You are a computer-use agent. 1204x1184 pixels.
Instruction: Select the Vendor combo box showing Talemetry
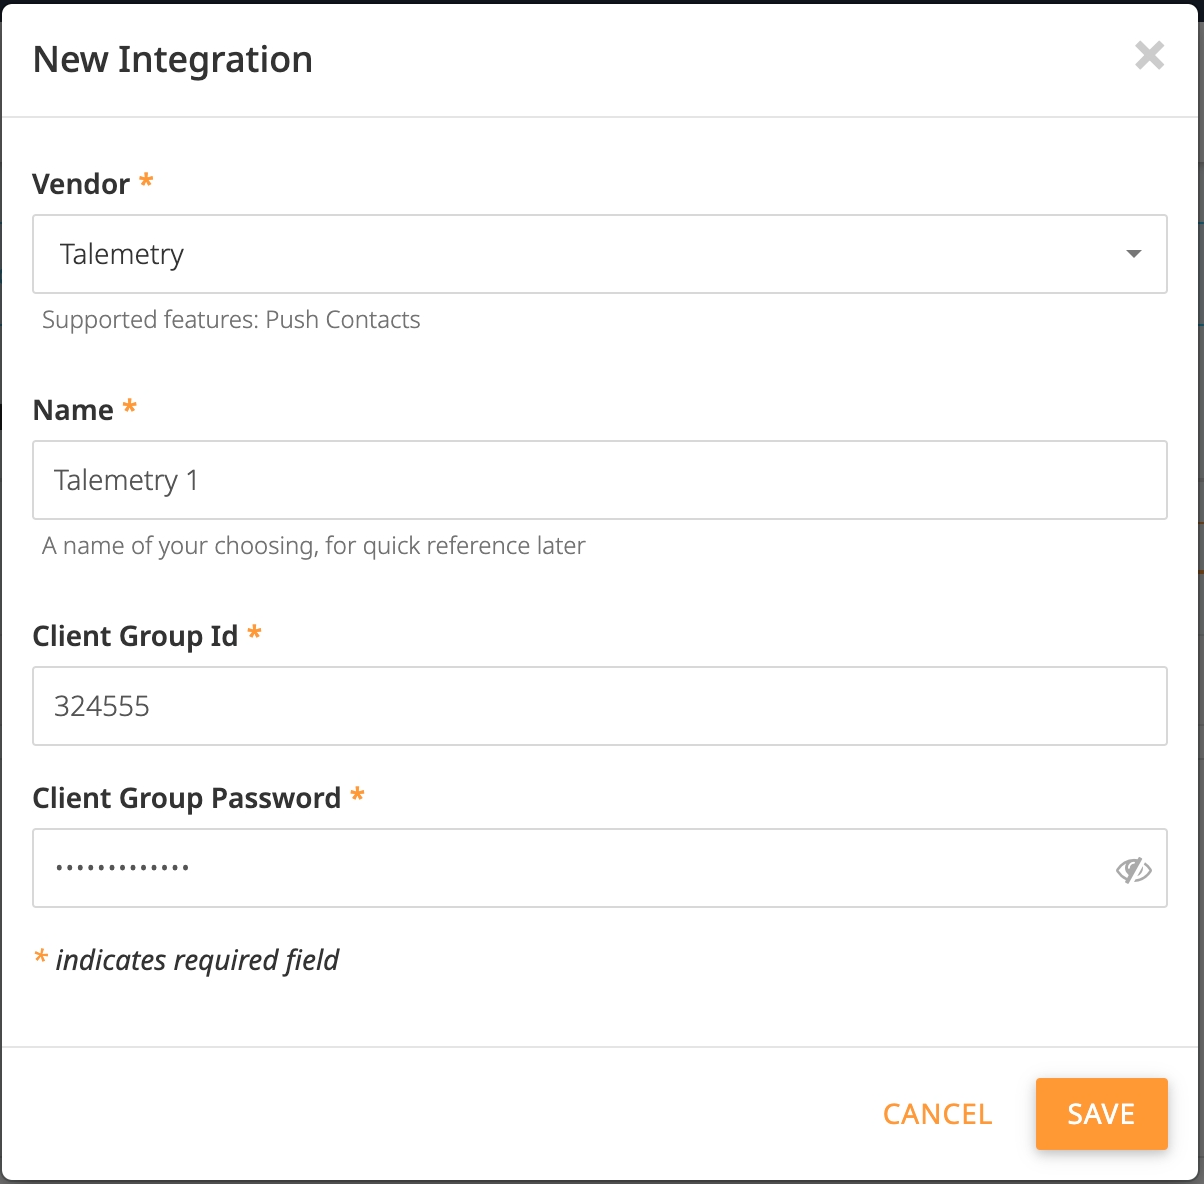[x=600, y=254]
